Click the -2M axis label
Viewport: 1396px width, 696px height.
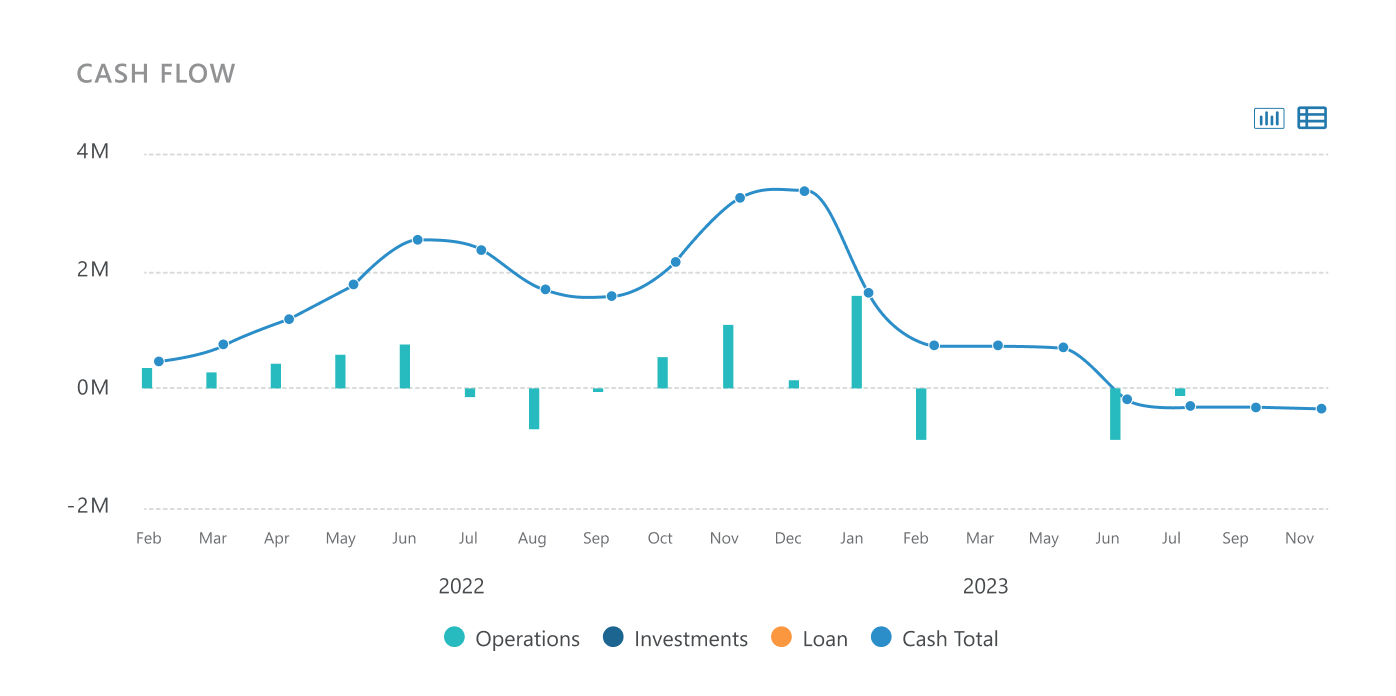click(88, 506)
